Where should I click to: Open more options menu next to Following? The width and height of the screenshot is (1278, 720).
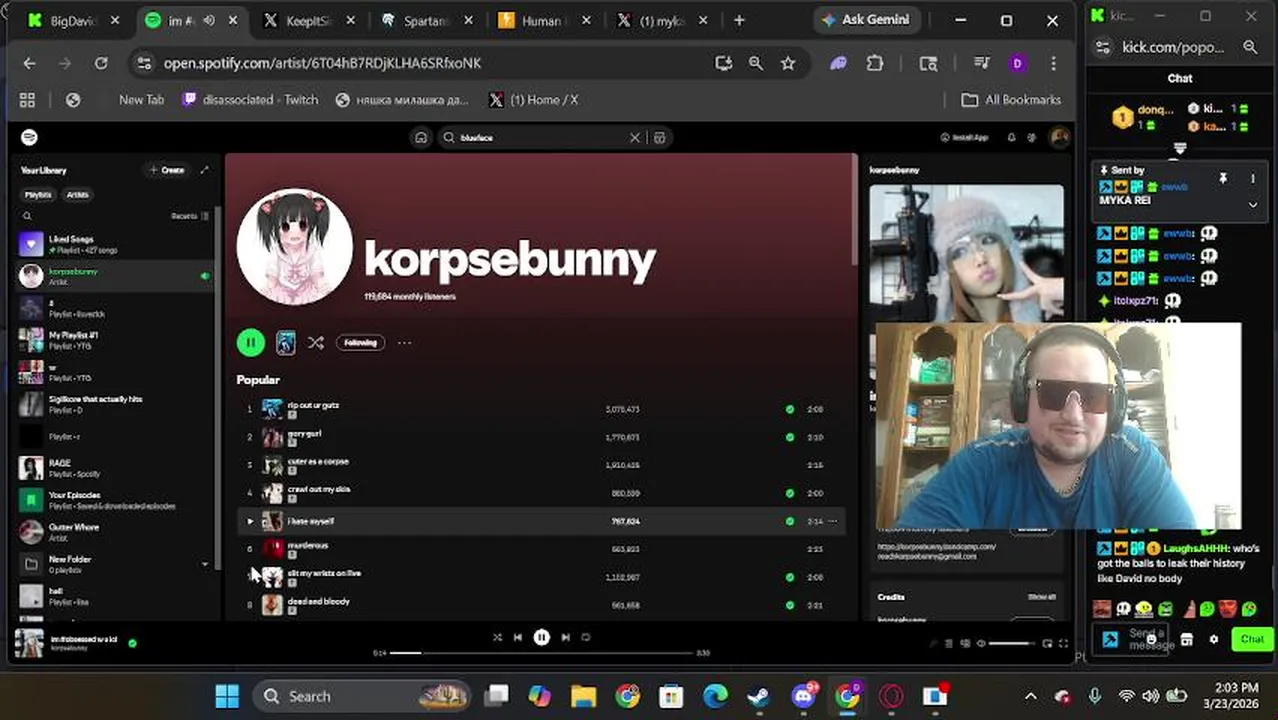click(404, 343)
